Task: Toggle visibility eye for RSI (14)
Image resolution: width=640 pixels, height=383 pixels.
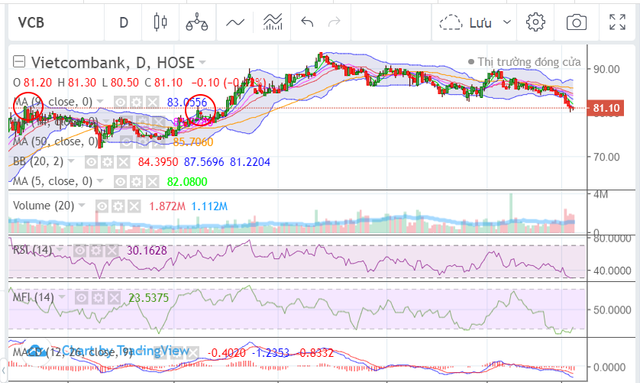Action: pyautogui.click(x=80, y=250)
